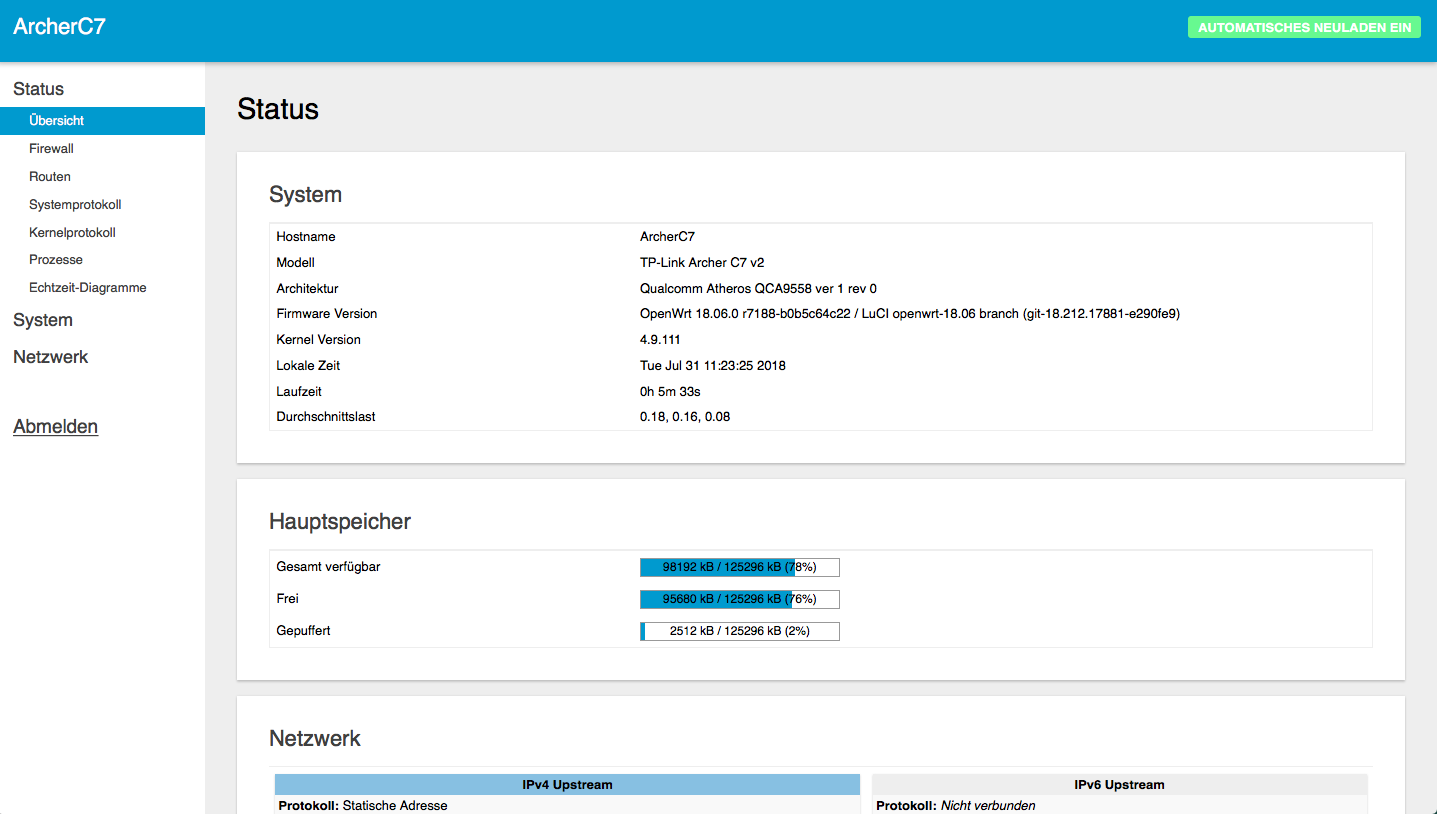Select the Nicht verbunden protocol text
This screenshot has height=814, width=1437.
(x=988, y=806)
